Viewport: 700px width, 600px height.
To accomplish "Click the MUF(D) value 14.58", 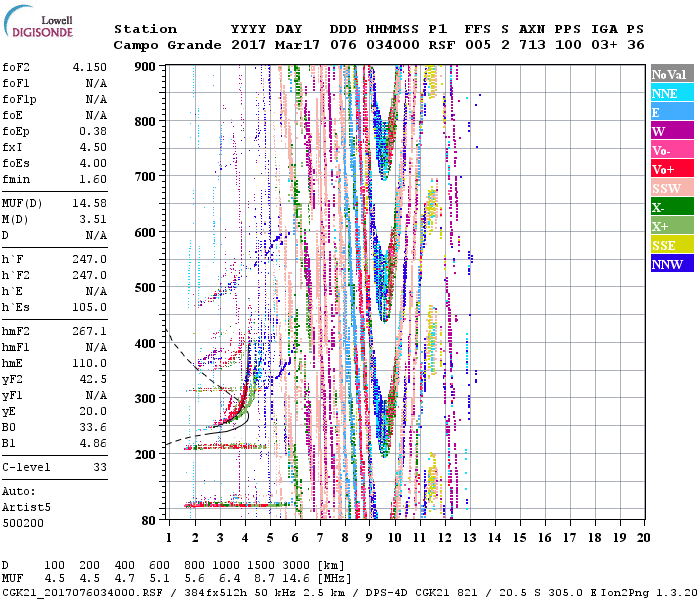I will click(90, 204).
